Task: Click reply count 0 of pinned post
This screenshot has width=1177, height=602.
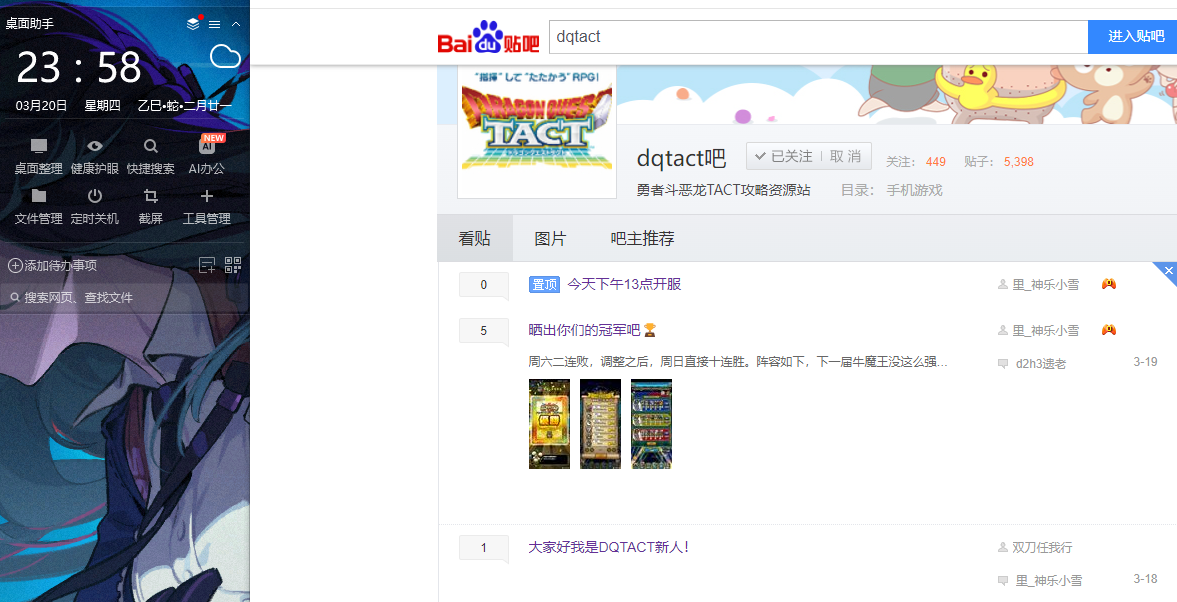Action: tap(483, 285)
